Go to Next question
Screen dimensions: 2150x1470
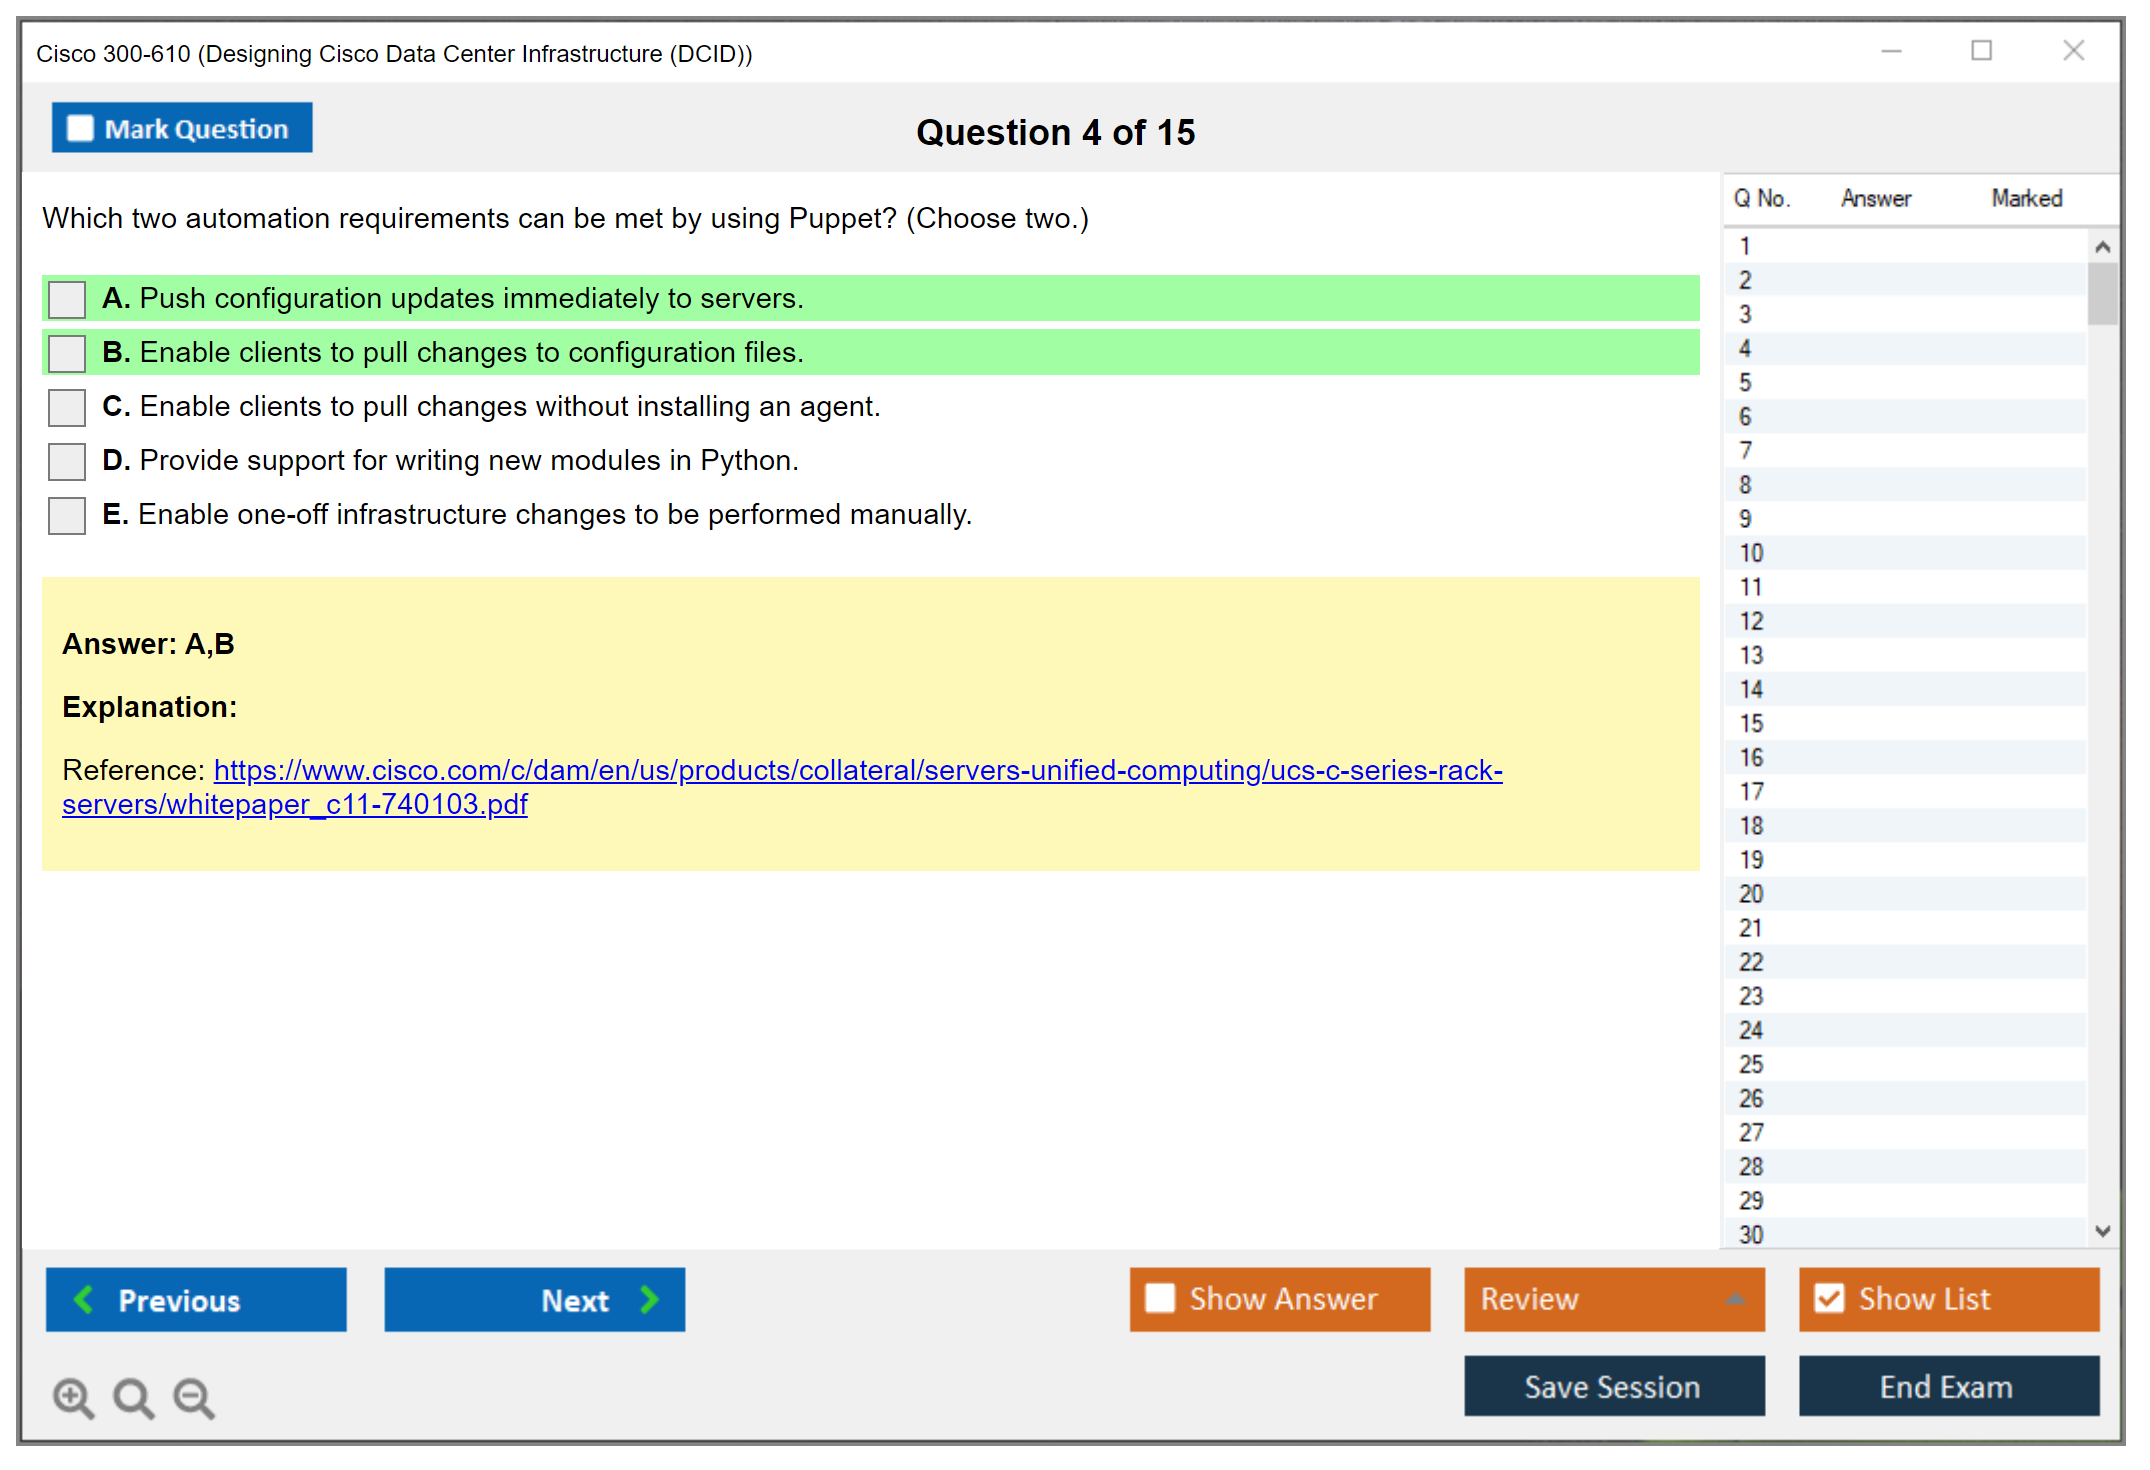(535, 1299)
